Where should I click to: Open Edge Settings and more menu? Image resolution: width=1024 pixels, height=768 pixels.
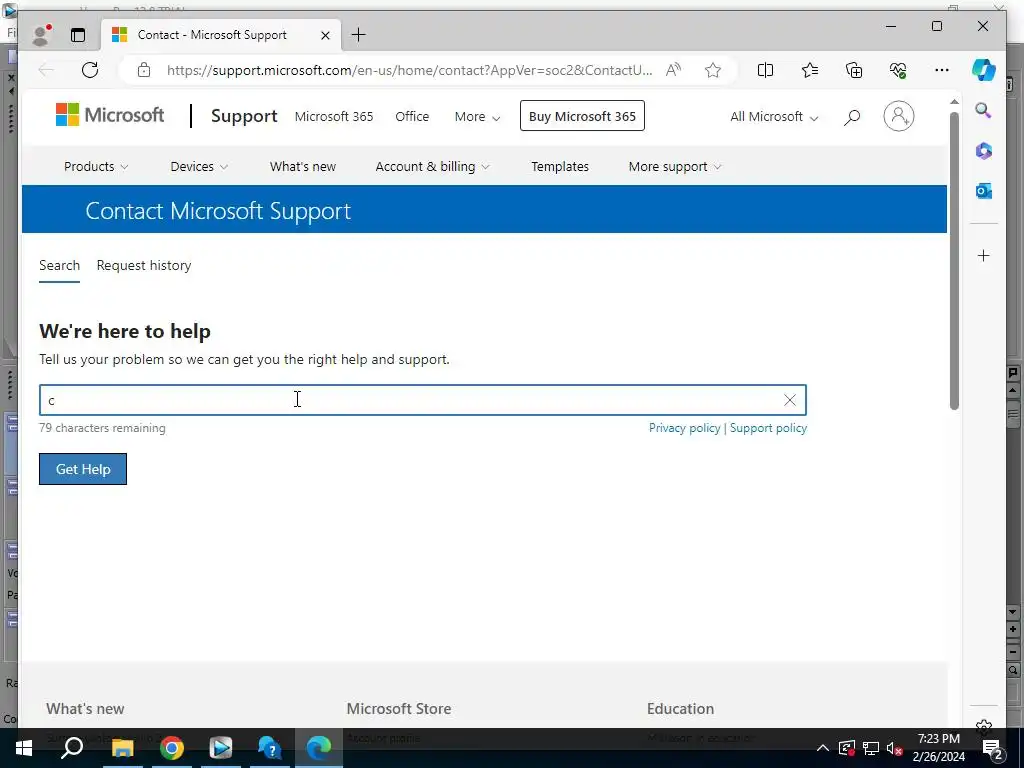click(x=942, y=70)
